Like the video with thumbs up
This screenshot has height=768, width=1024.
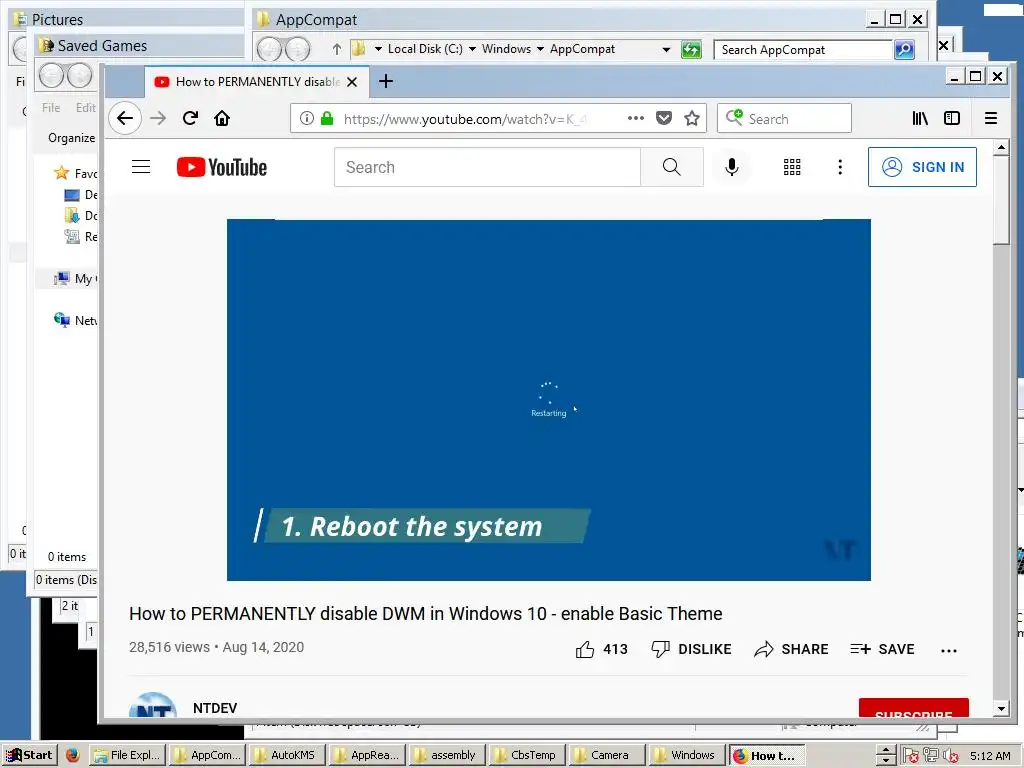point(585,649)
